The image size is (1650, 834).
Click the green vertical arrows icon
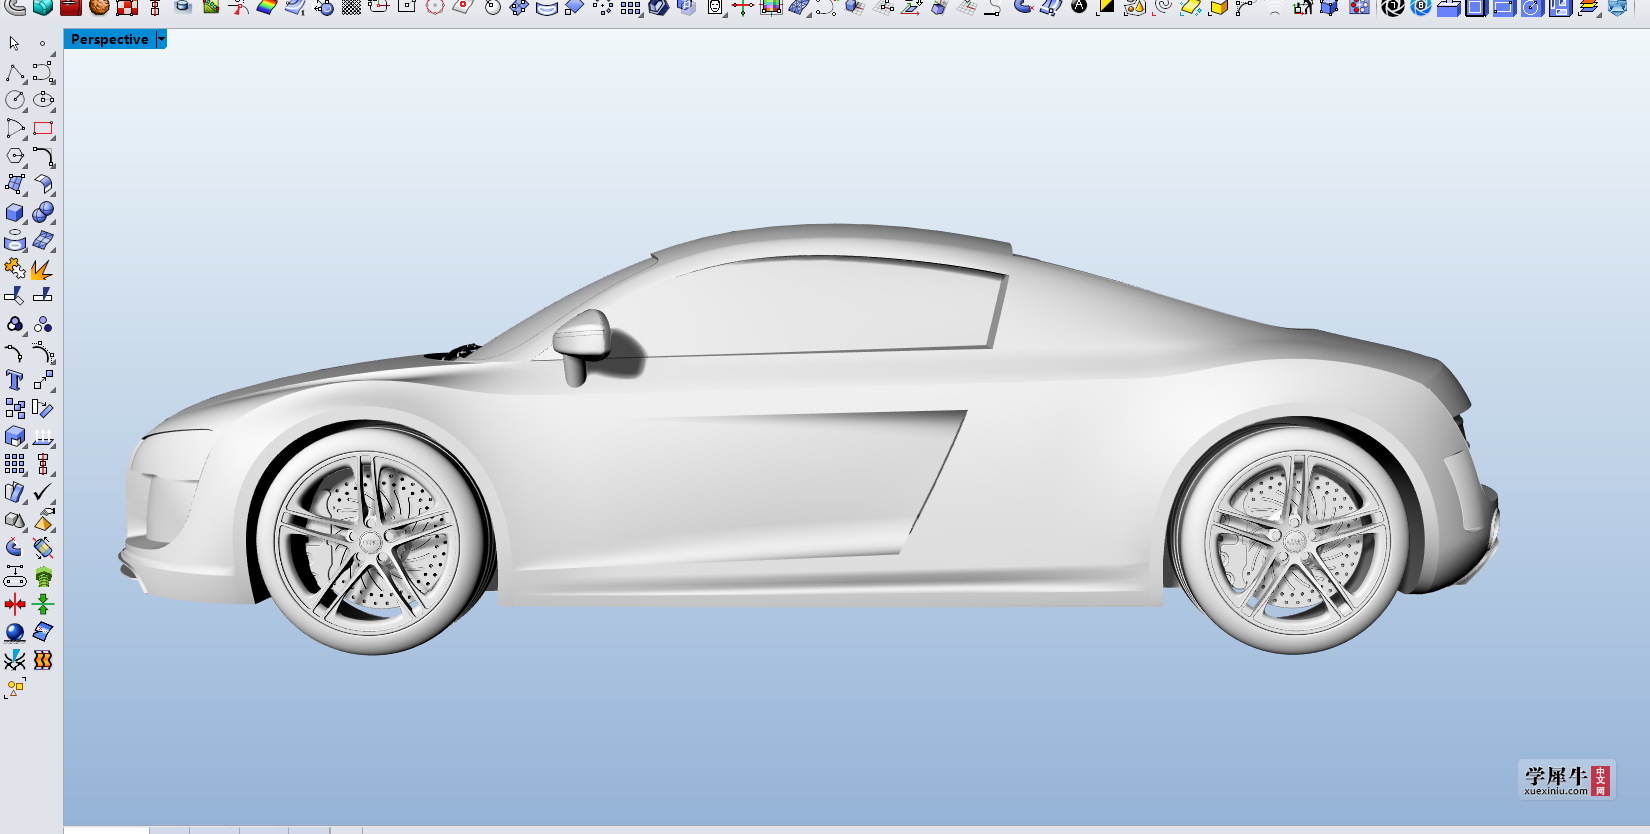(x=43, y=604)
